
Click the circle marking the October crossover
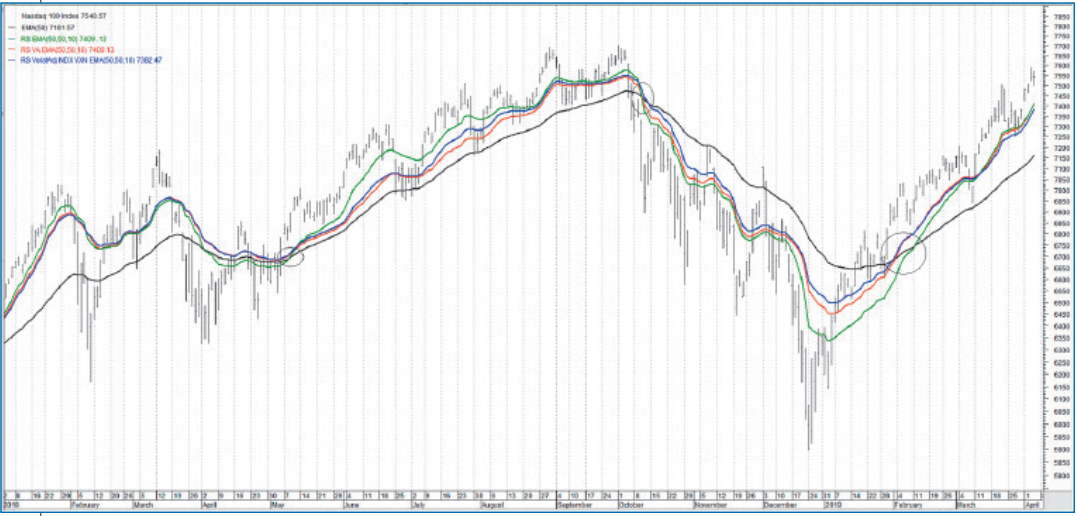(x=640, y=94)
